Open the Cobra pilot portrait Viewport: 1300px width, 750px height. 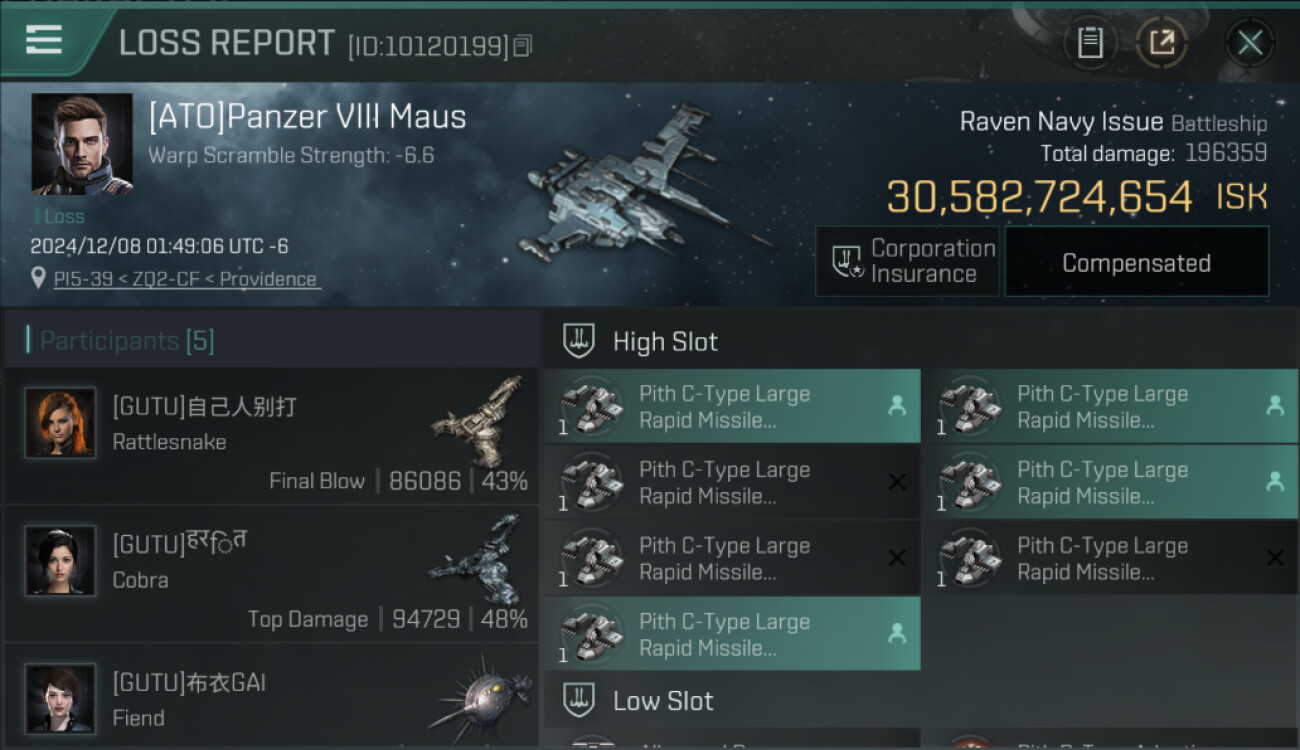[60, 561]
